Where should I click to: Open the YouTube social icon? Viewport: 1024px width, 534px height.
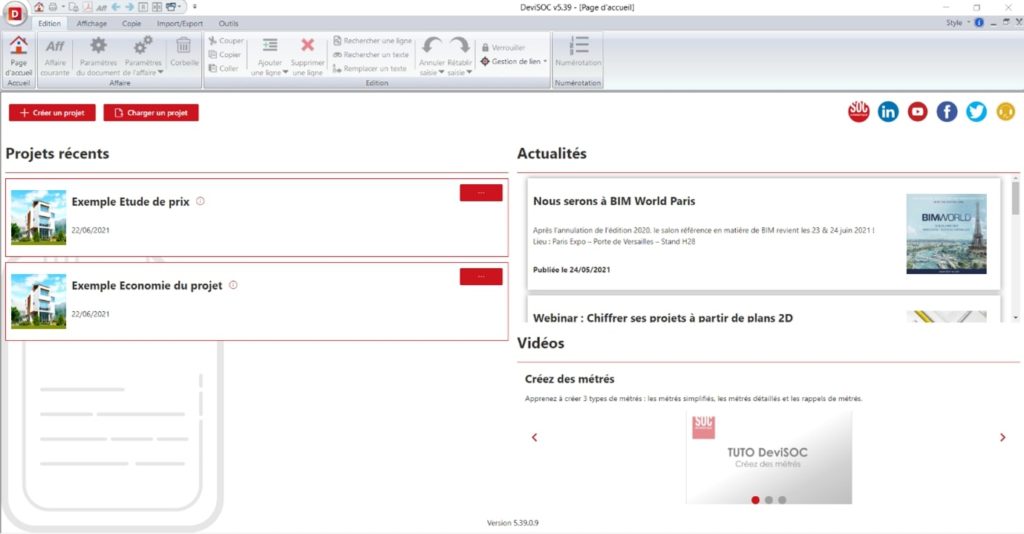point(918,112)
